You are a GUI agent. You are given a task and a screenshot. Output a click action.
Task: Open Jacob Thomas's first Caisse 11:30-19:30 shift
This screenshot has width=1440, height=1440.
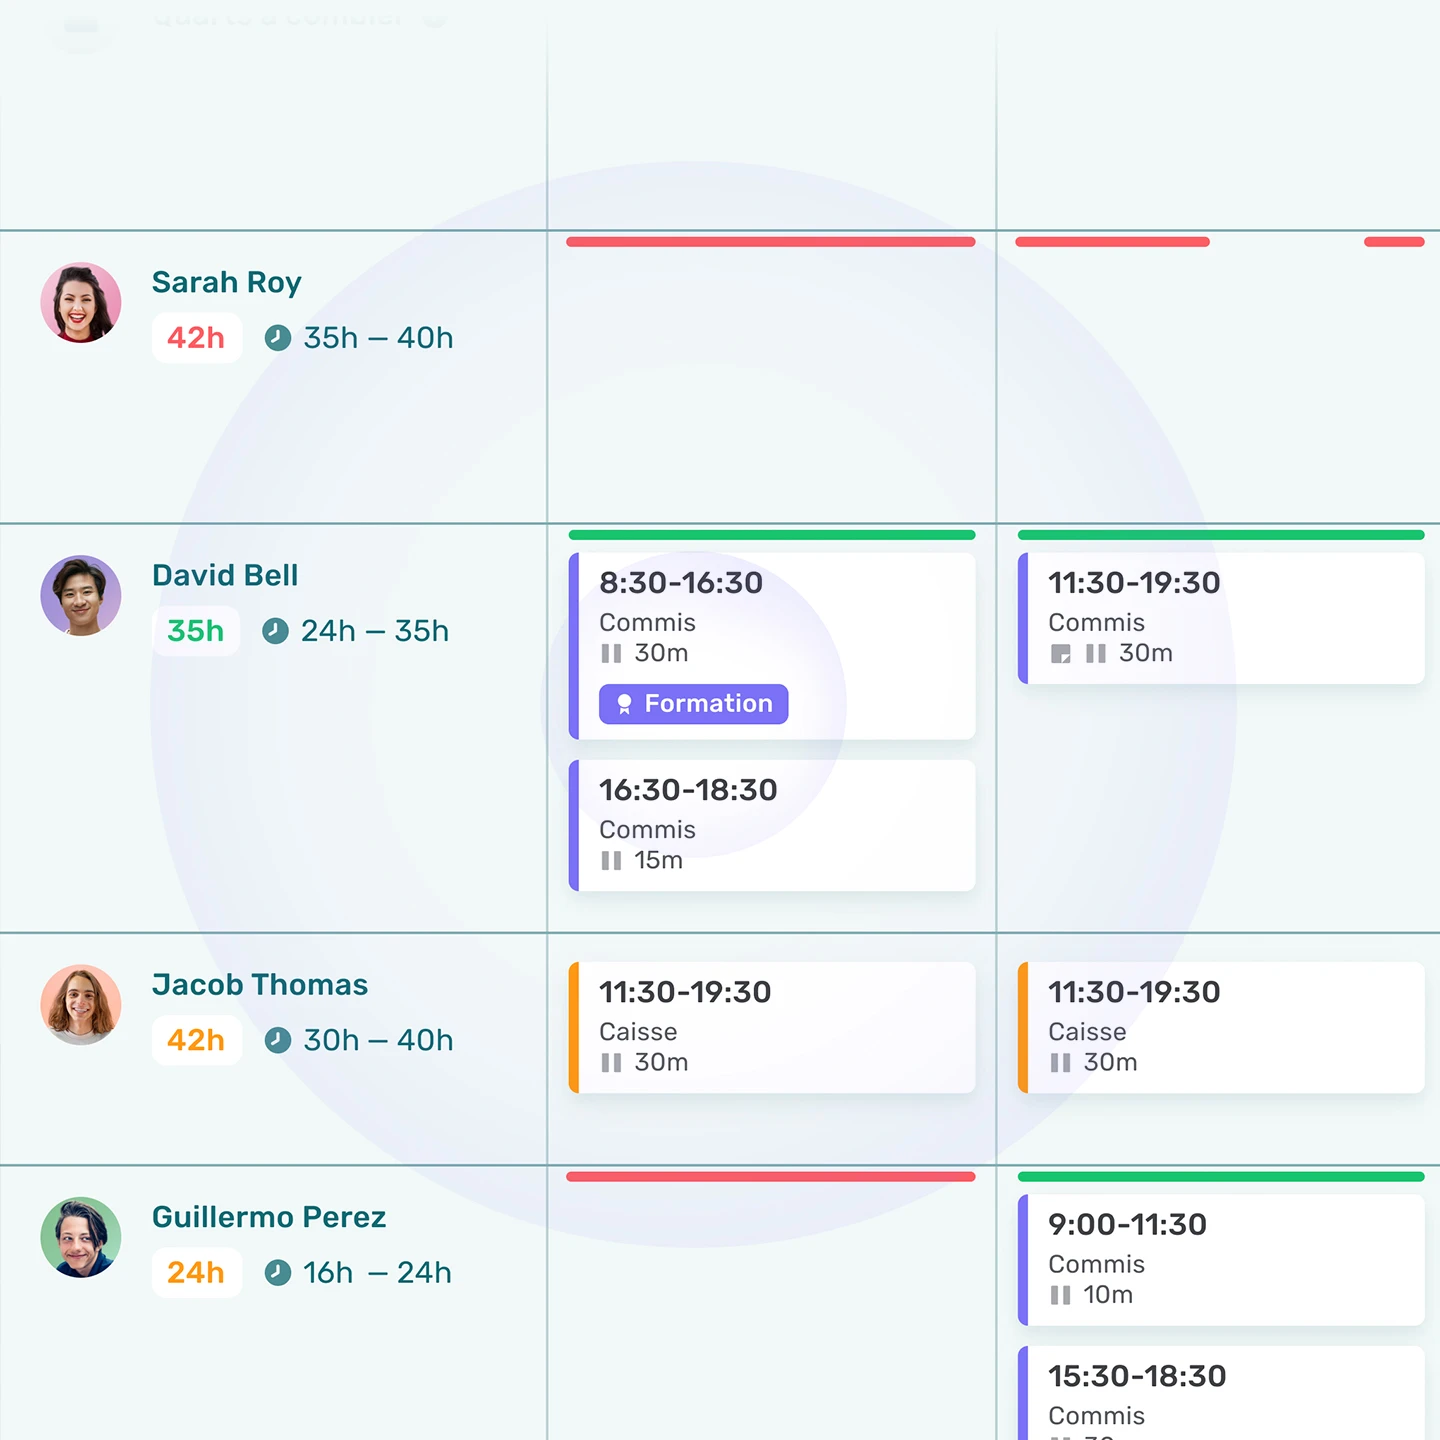(x=772, y=1027)
